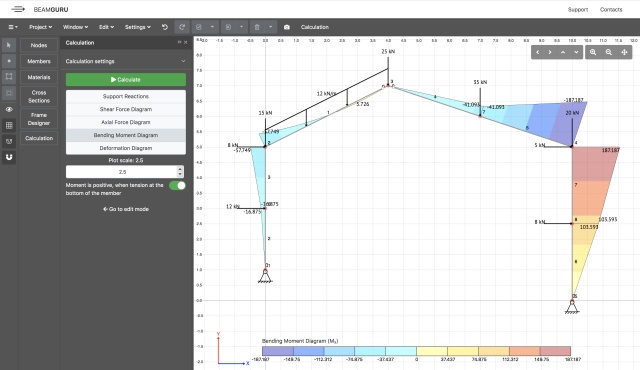Open the Project dropdown menu
Viewport: 640px width, 370px height.
(40, 27)
